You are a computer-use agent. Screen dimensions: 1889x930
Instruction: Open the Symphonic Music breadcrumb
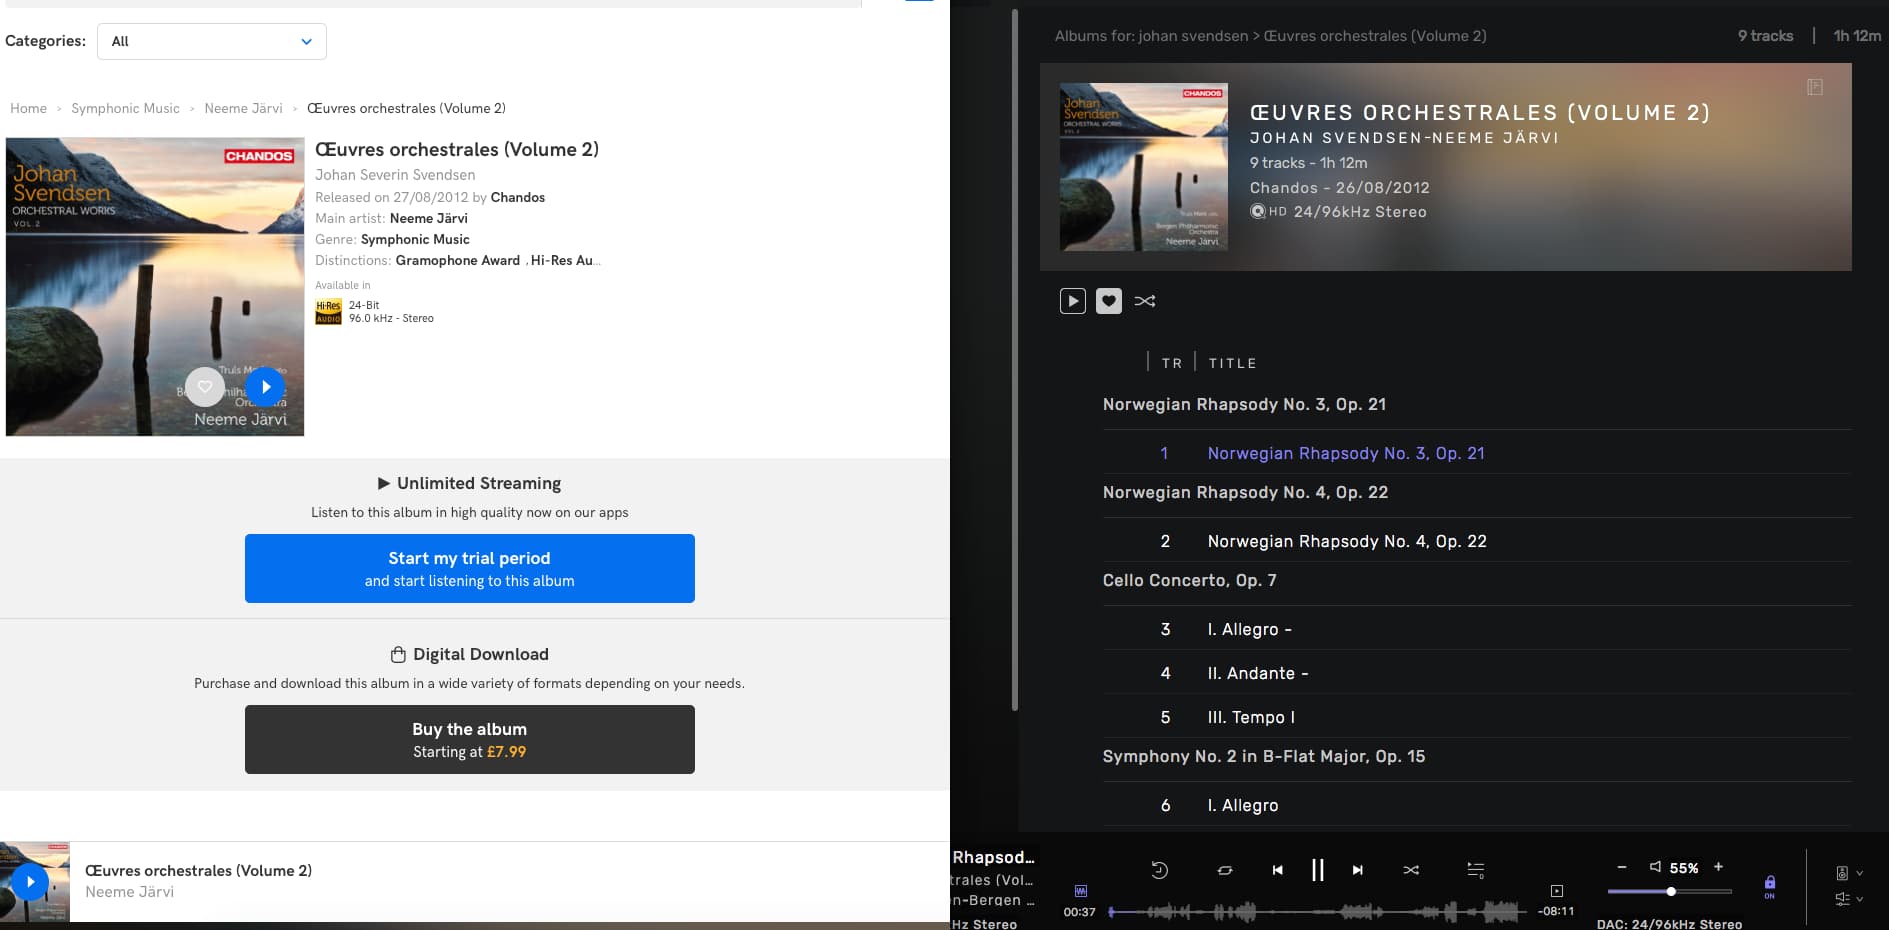[x=125, y=108]
